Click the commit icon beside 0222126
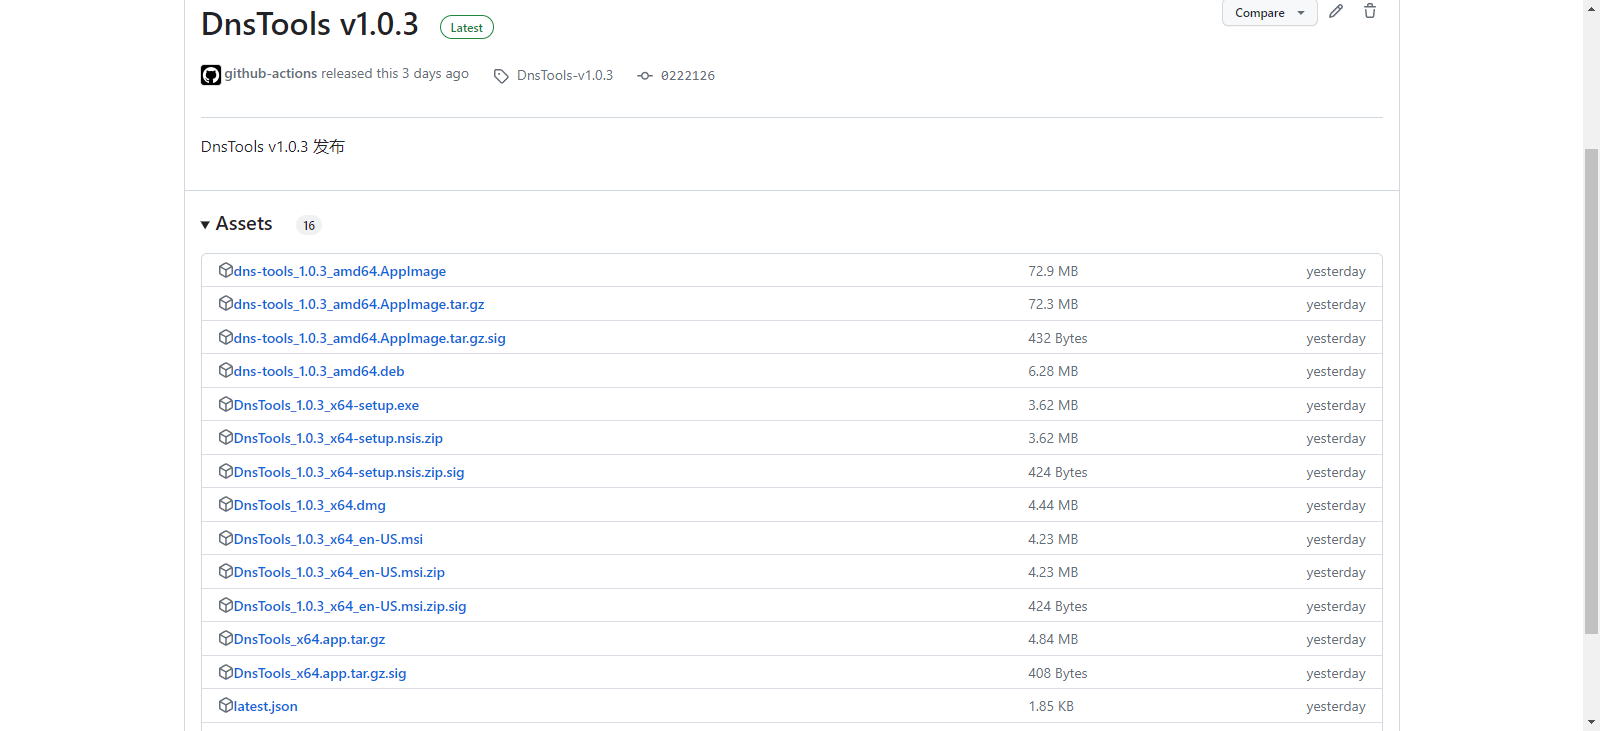The image size is (1600, 731). coord(645,76)
